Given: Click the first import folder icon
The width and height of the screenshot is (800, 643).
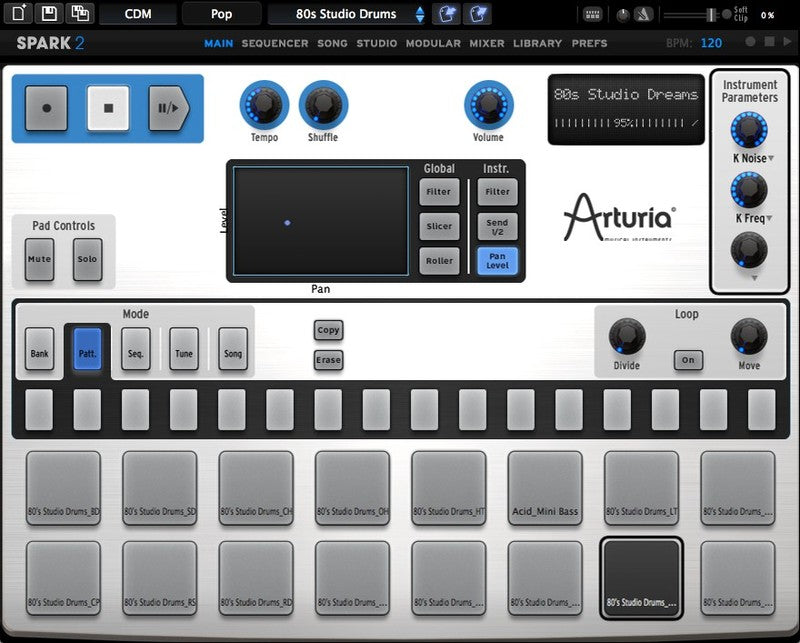Looking at the screenshot, I should (x=446, y=14).
